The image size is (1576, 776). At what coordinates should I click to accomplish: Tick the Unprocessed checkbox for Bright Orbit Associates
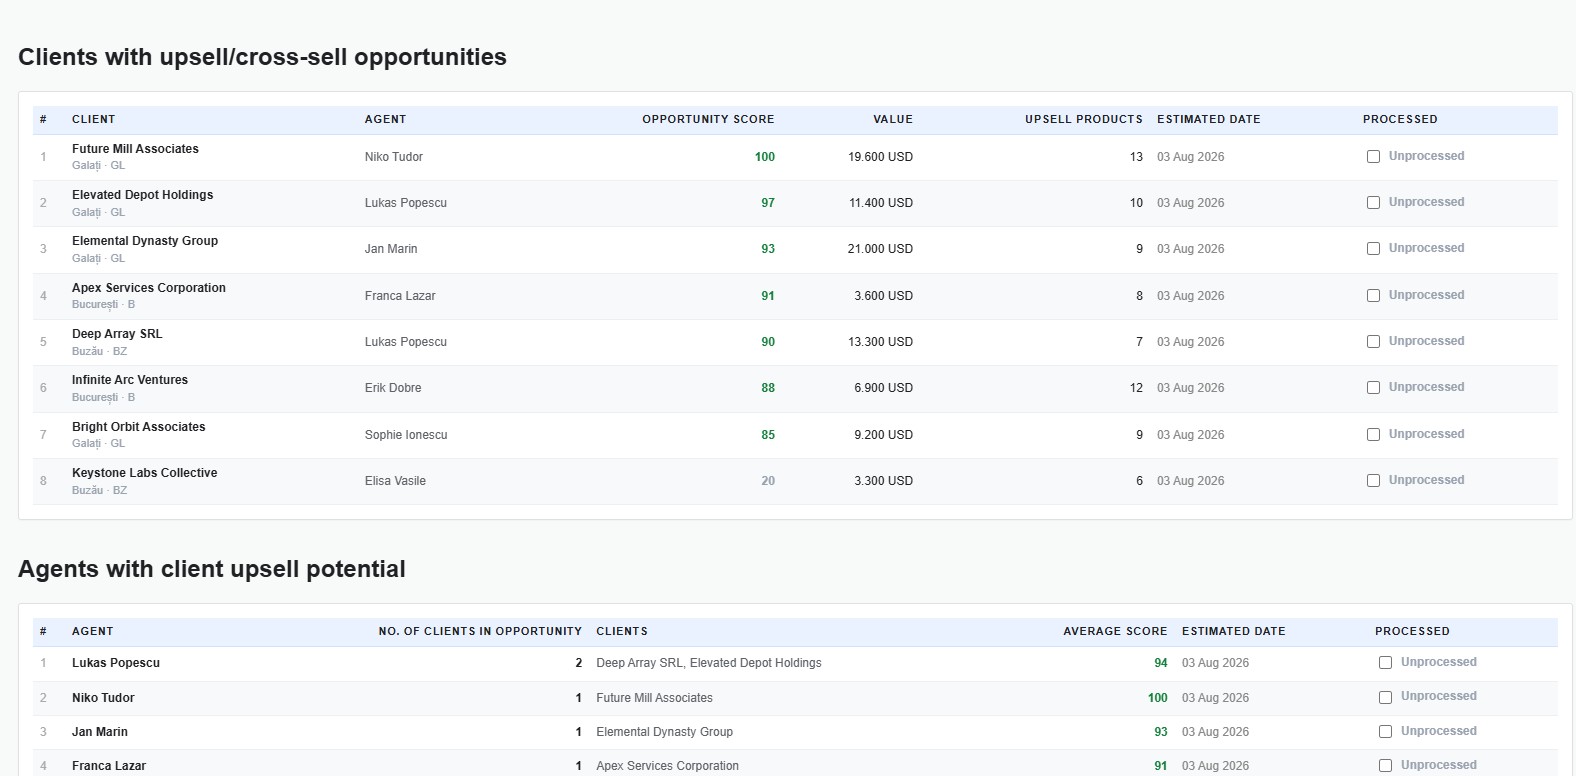coord(1373,435)
